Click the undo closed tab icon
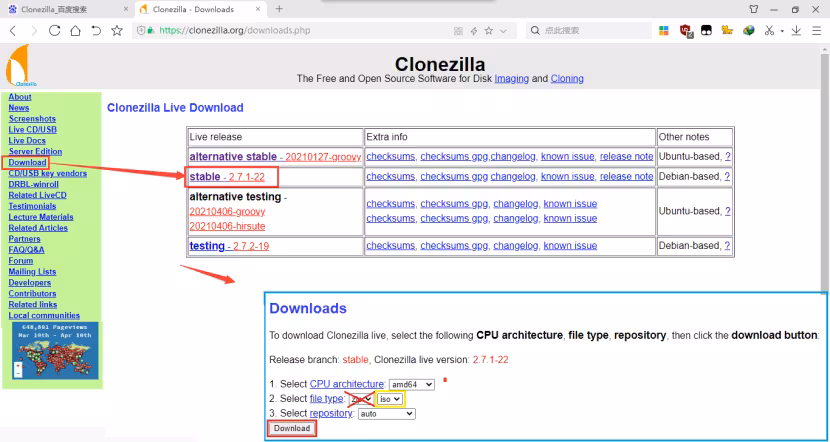Image resolution: width=830 pixels, height=442 pixels. coord(96,31)
